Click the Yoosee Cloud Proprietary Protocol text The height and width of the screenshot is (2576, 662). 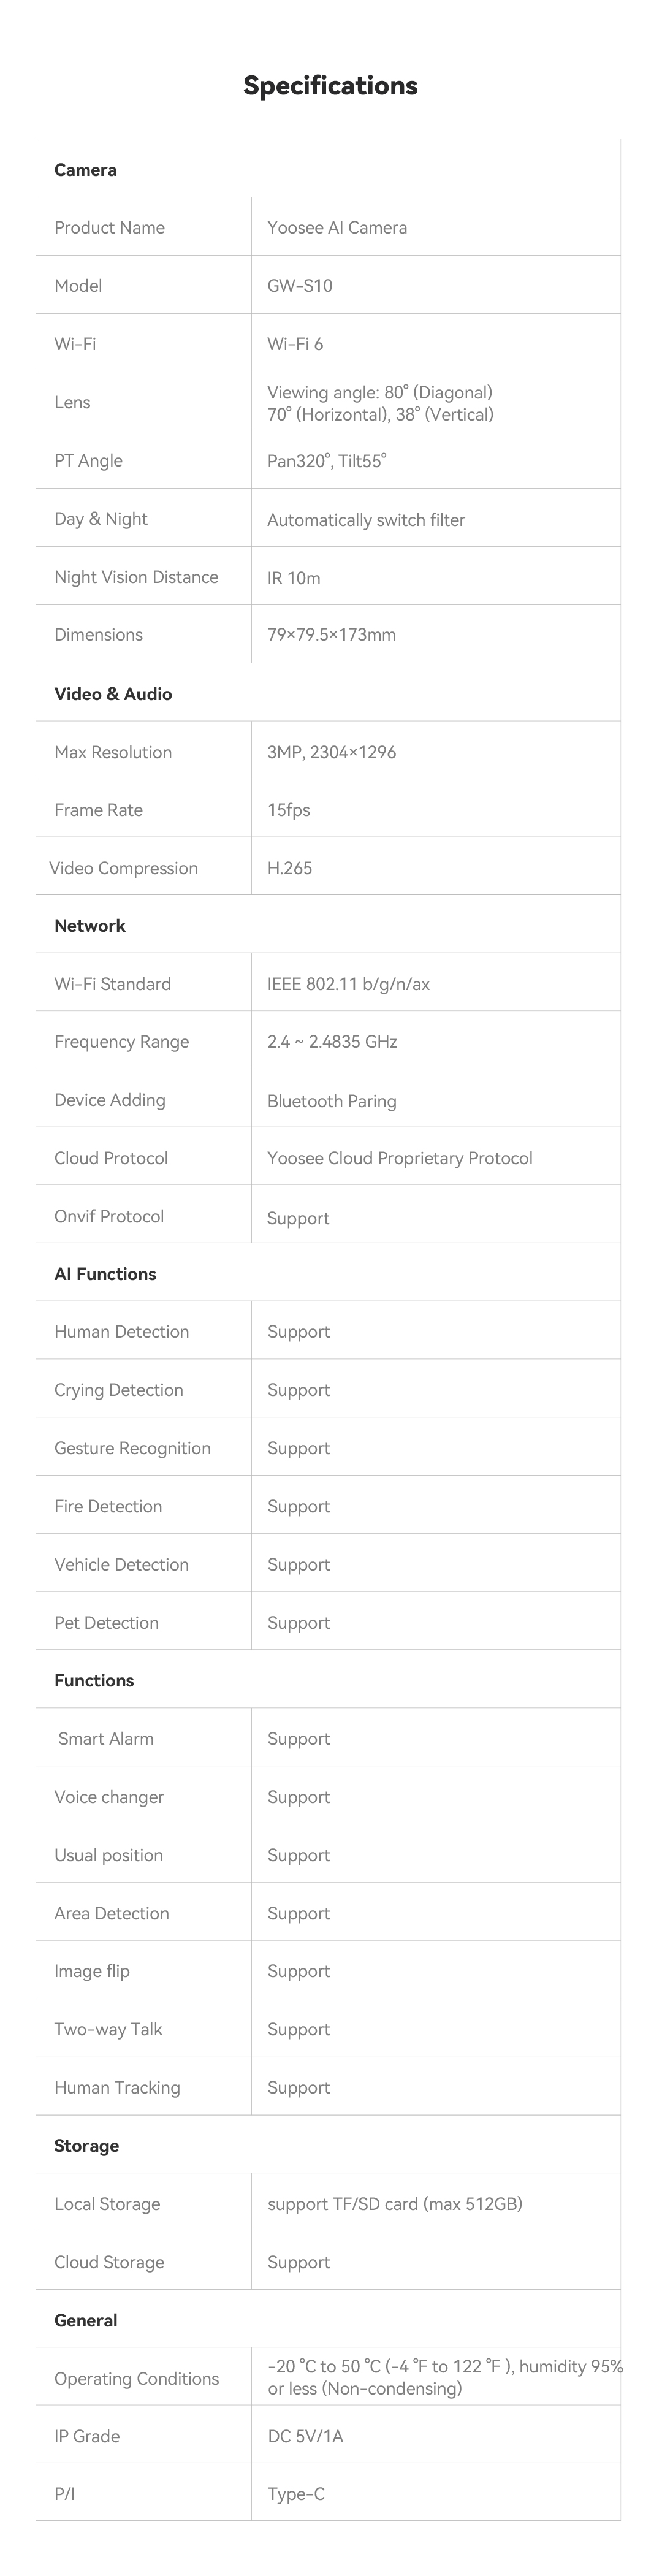point(399,1158)
